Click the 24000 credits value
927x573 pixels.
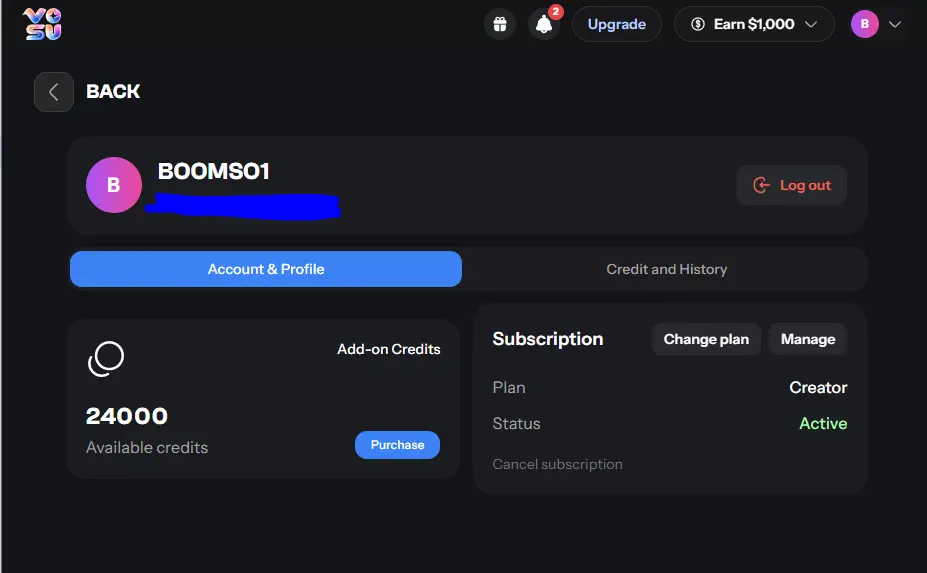127,416
